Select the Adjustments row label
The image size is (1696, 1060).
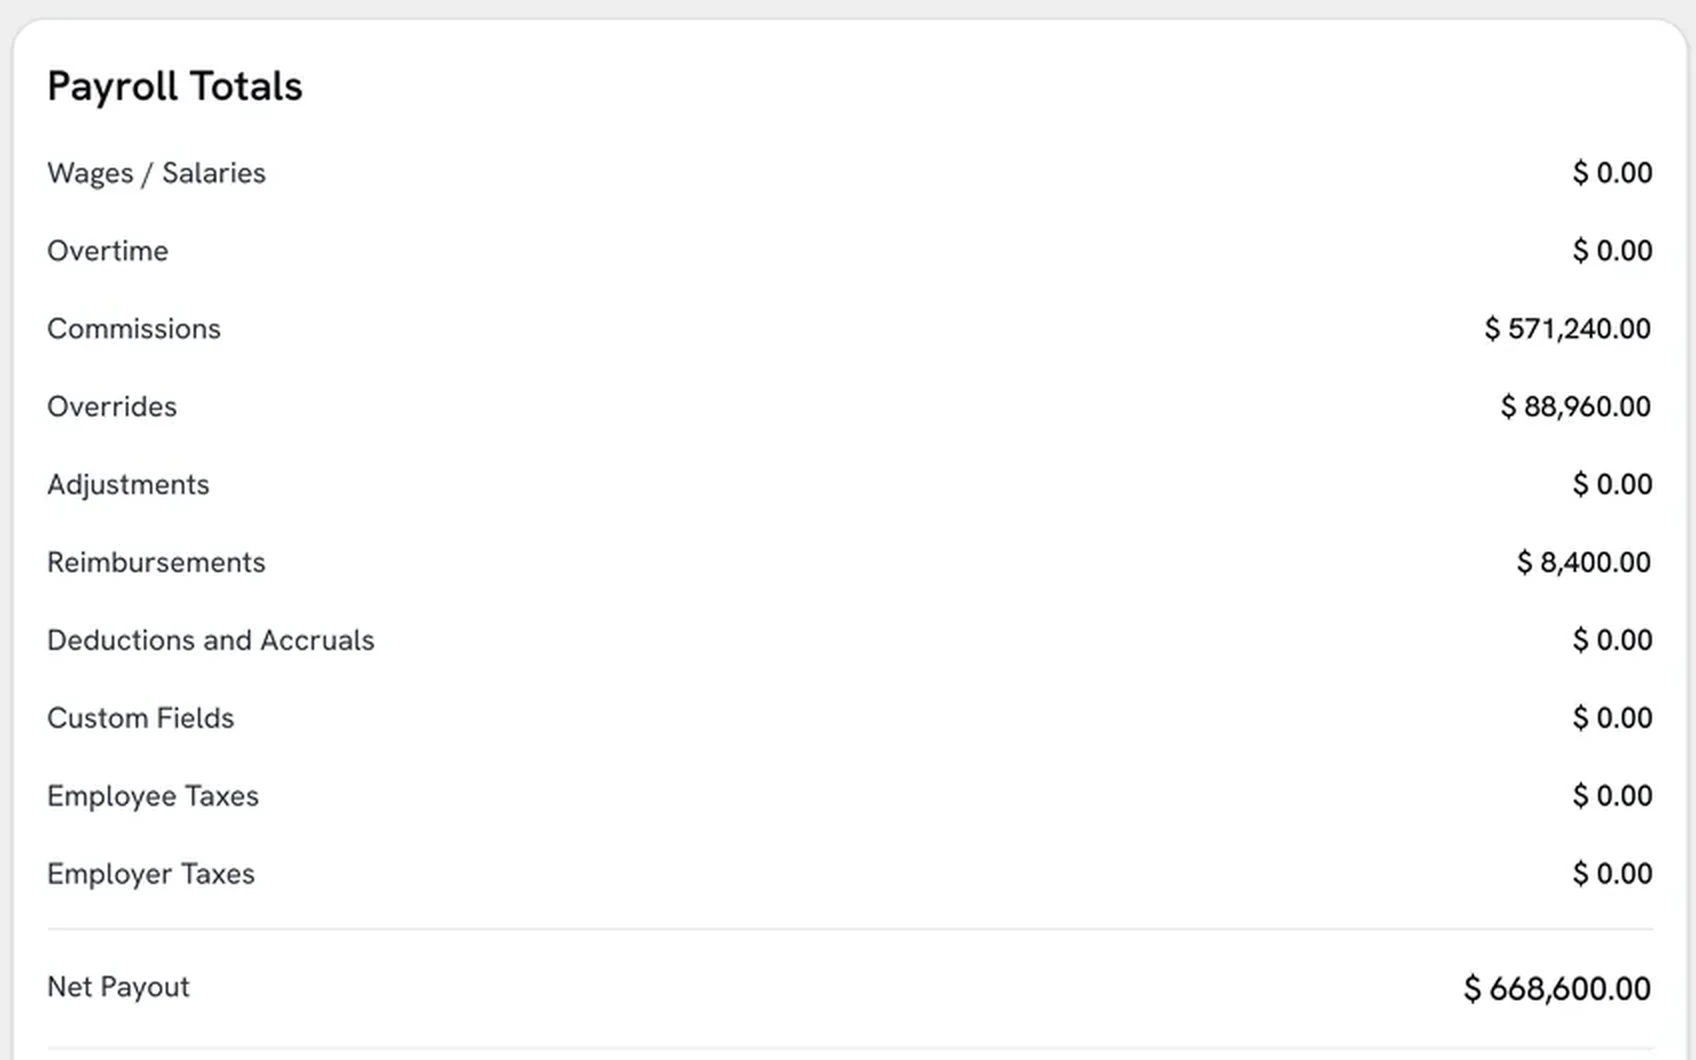[x=128, y=485]
